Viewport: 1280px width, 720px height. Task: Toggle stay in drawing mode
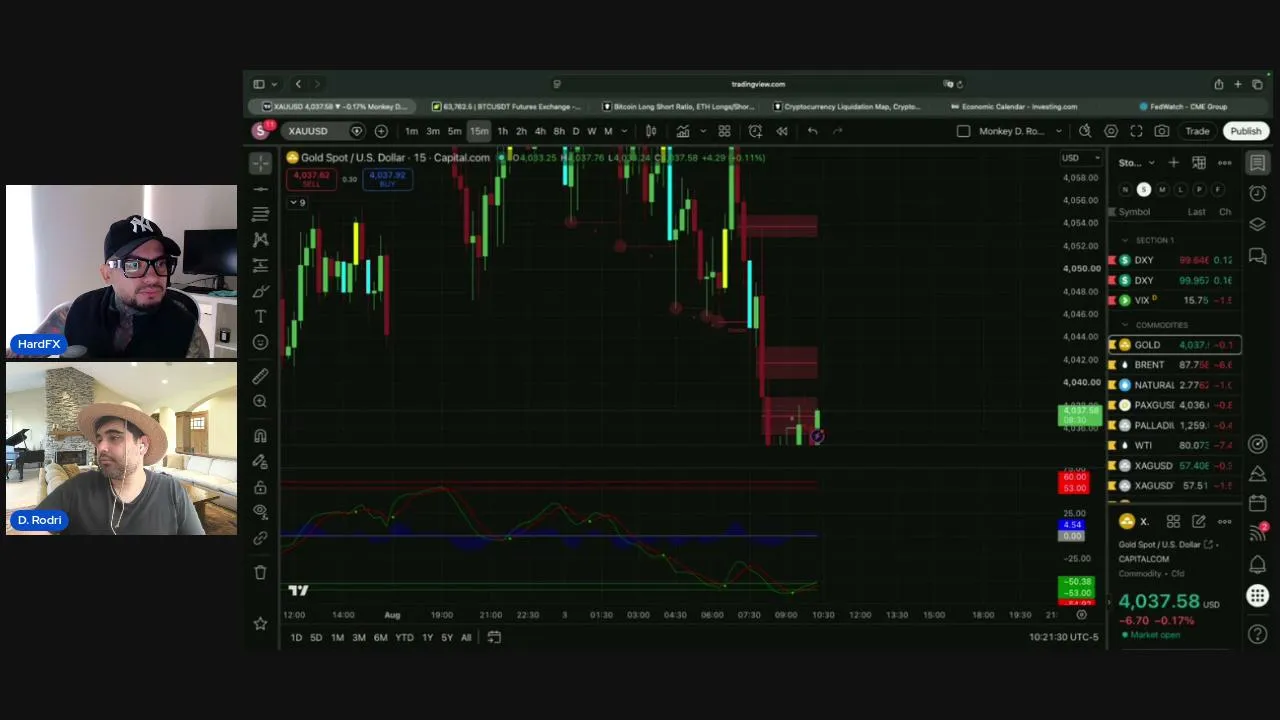coord(261,462)
